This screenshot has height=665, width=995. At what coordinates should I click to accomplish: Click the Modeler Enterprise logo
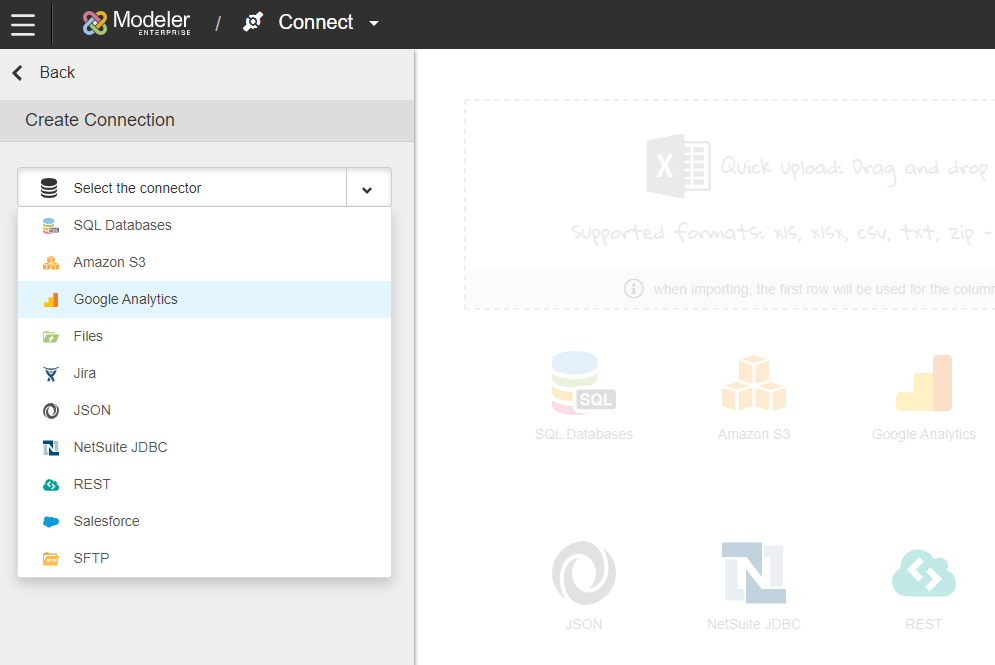pyautogui.click(x=136, y=23)
